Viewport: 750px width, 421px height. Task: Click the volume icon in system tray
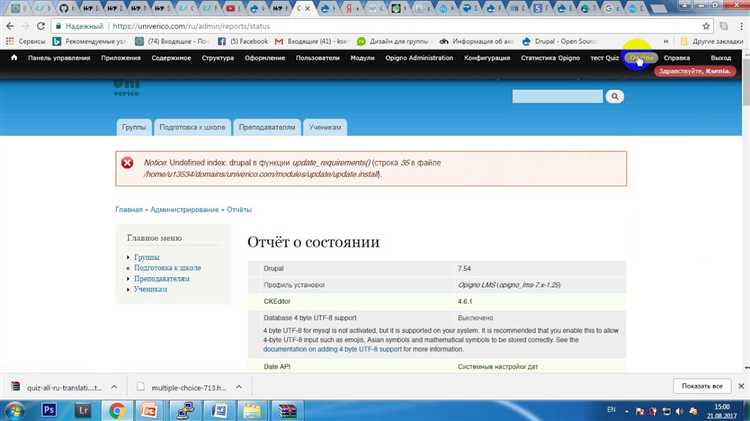[680, 411]
